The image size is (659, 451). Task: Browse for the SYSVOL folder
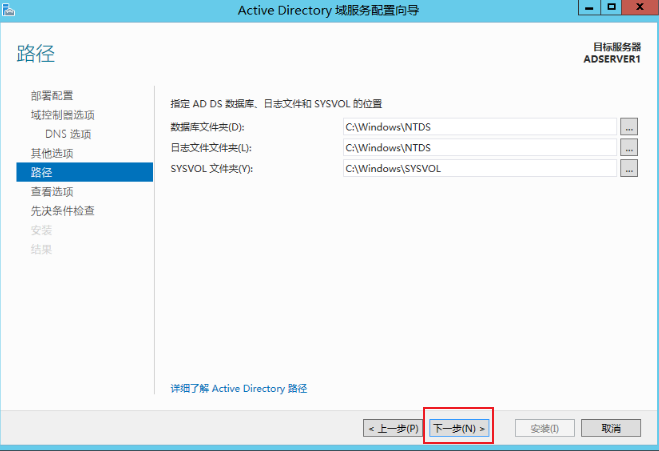(x=629, y=169)
